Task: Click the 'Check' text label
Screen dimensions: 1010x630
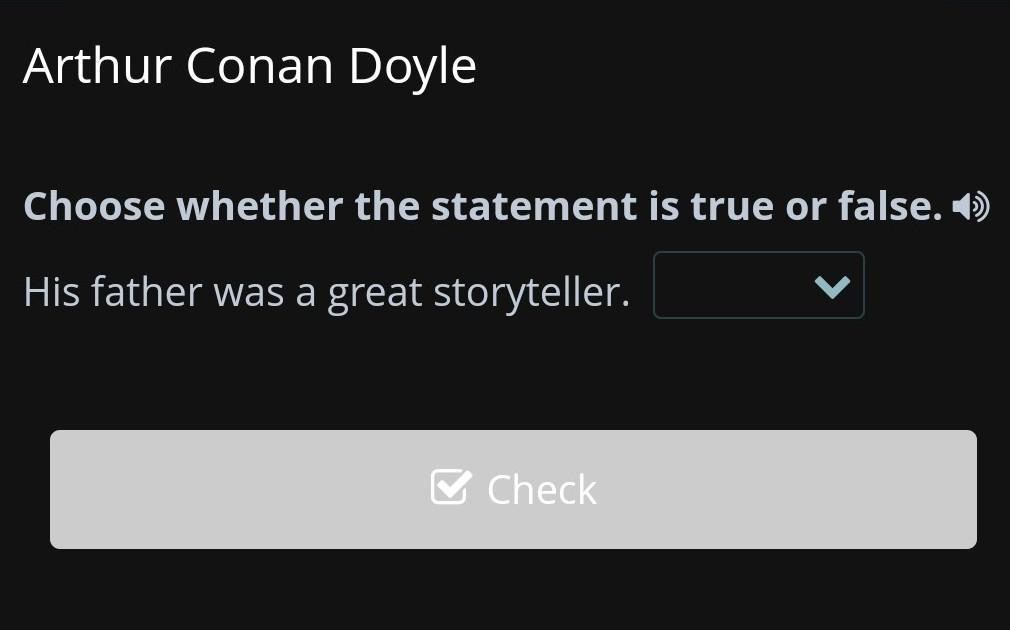Action: (541, 490)
